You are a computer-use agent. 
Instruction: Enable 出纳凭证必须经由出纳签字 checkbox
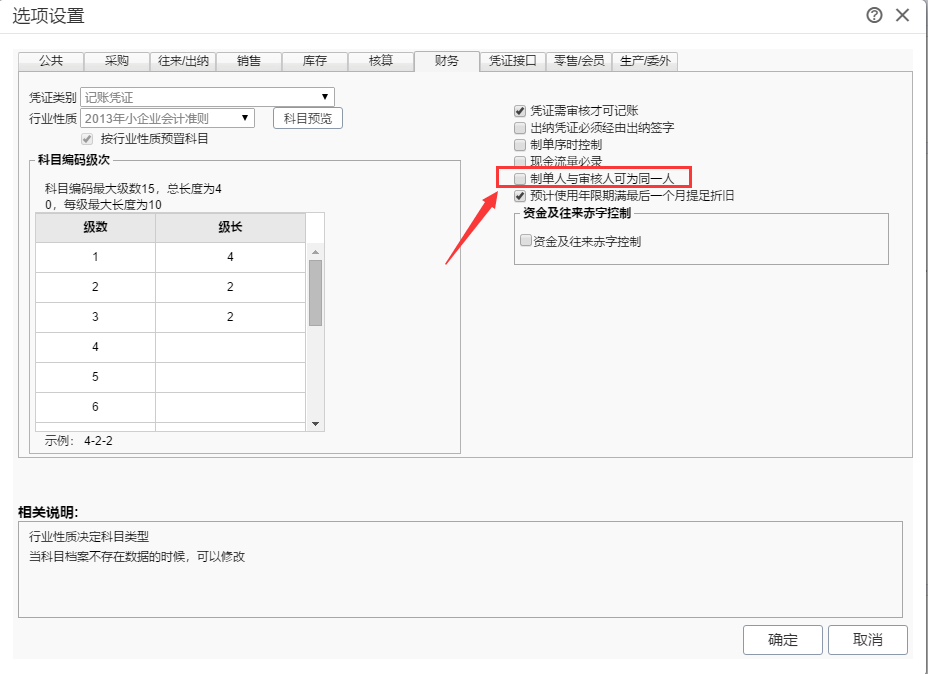519,128
